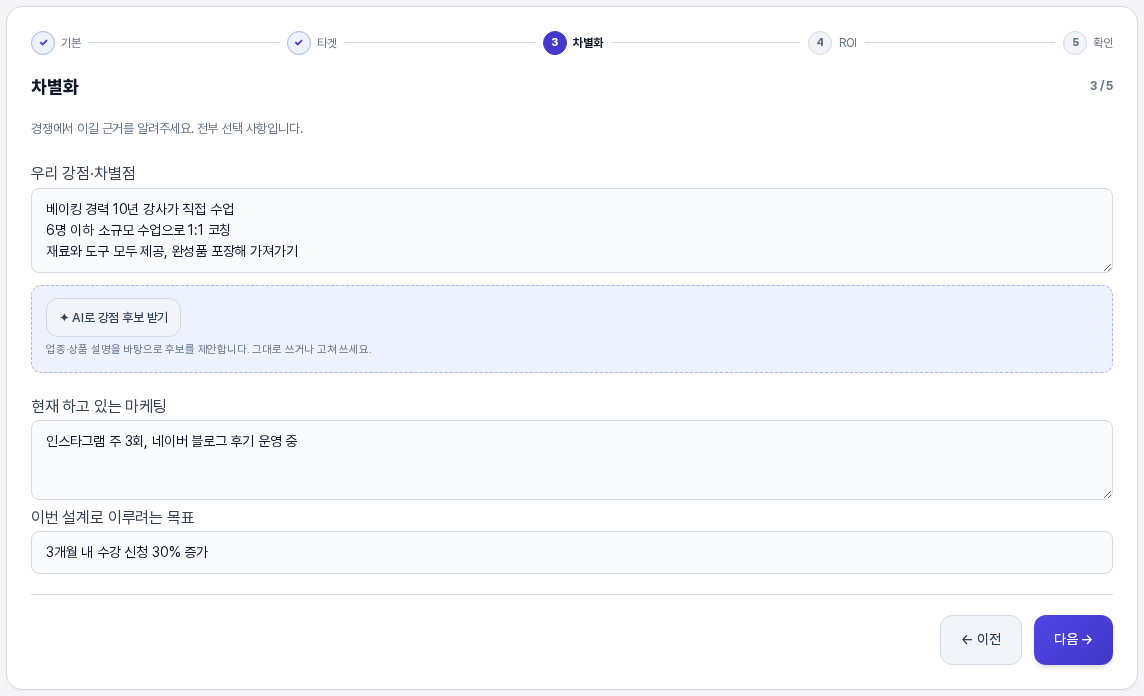Click the step 4 circle icon
The width and height of the screenshot is (1144, 696).
point(820,43)
